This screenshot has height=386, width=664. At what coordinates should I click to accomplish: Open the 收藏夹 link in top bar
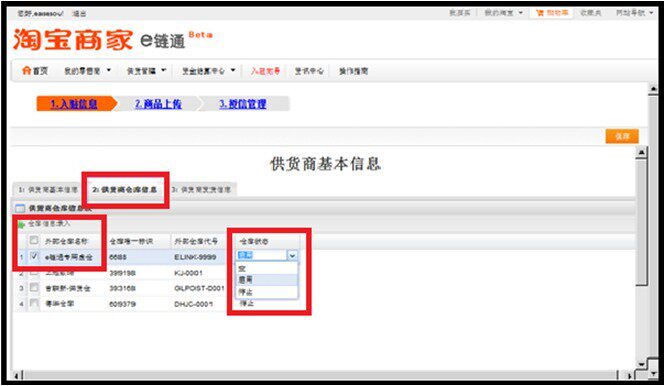pyautogui.click(x=590, y=13)
